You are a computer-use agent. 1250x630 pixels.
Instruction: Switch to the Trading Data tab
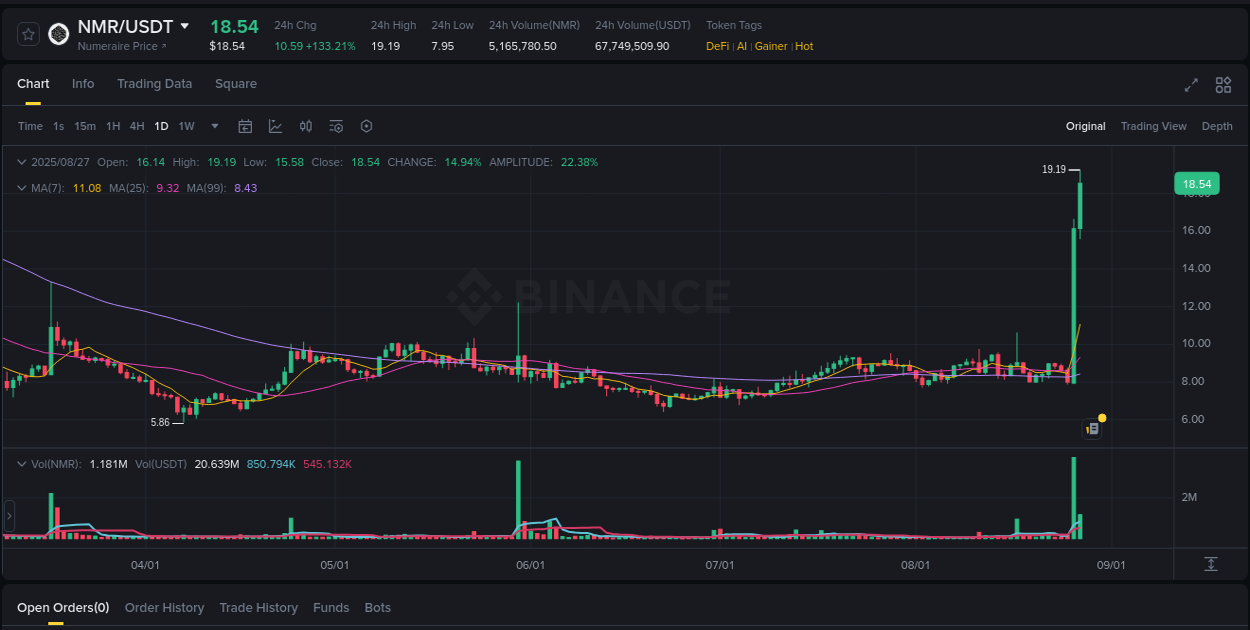(x=154, y=84)
